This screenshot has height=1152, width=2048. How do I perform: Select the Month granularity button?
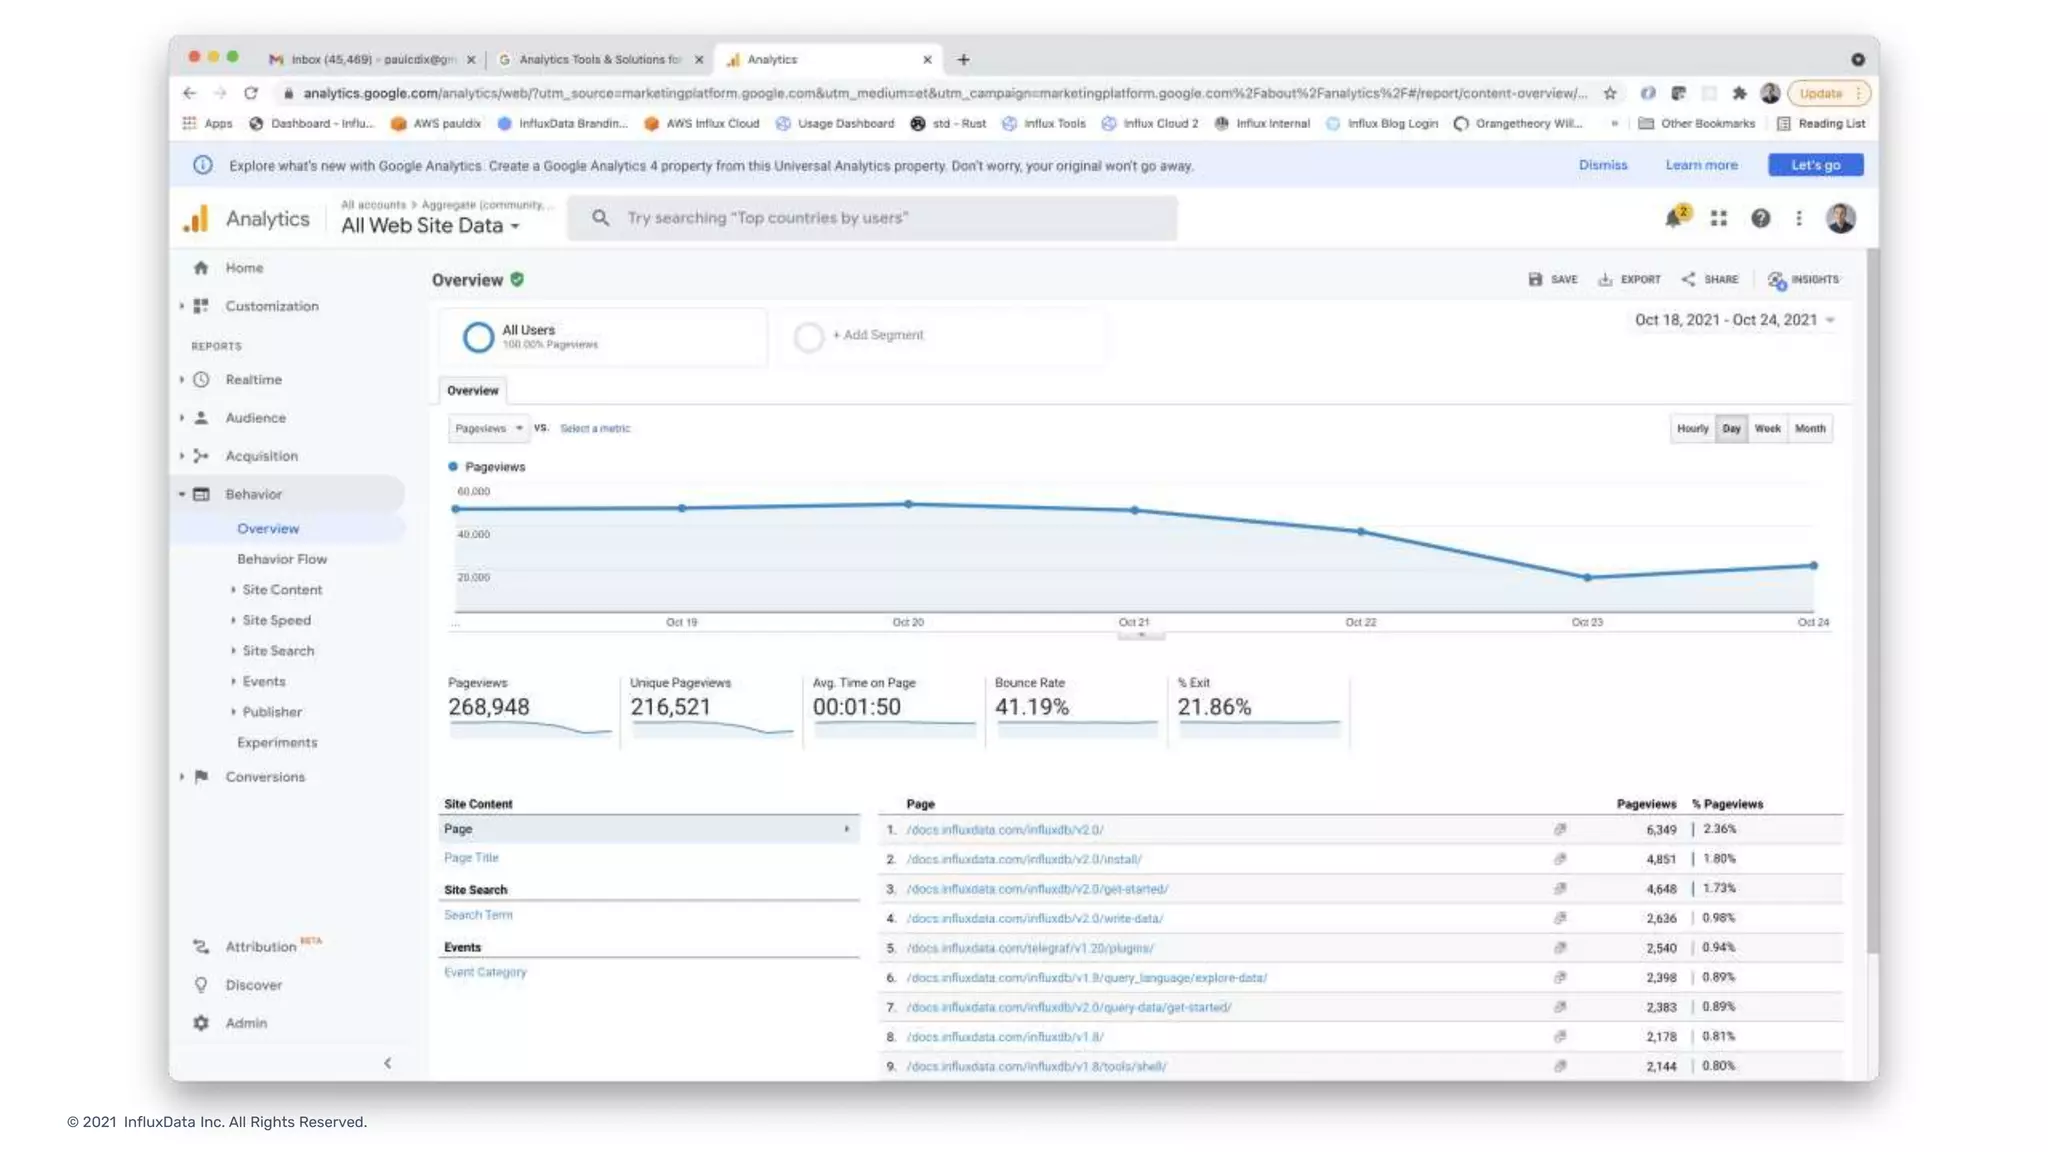(1810, 428)
